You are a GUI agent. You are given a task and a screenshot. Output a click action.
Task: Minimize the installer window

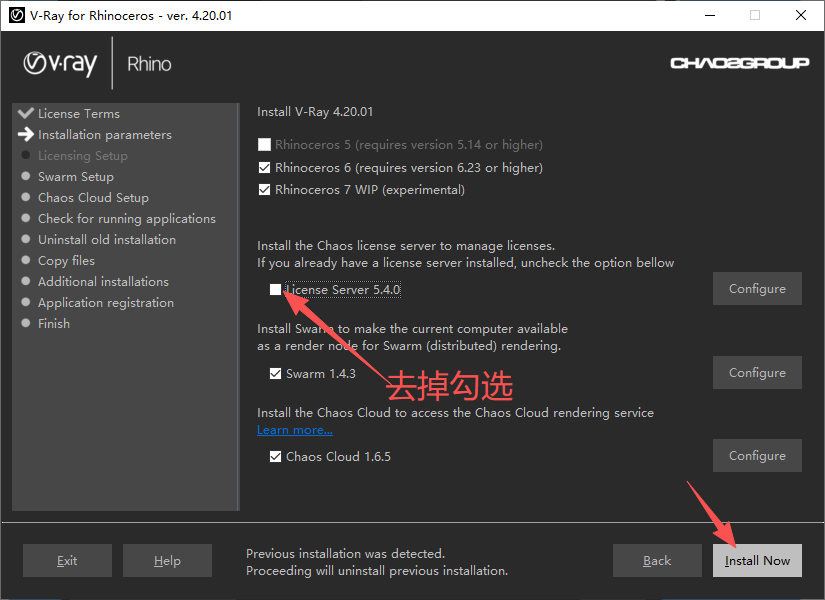coord(710,15)
